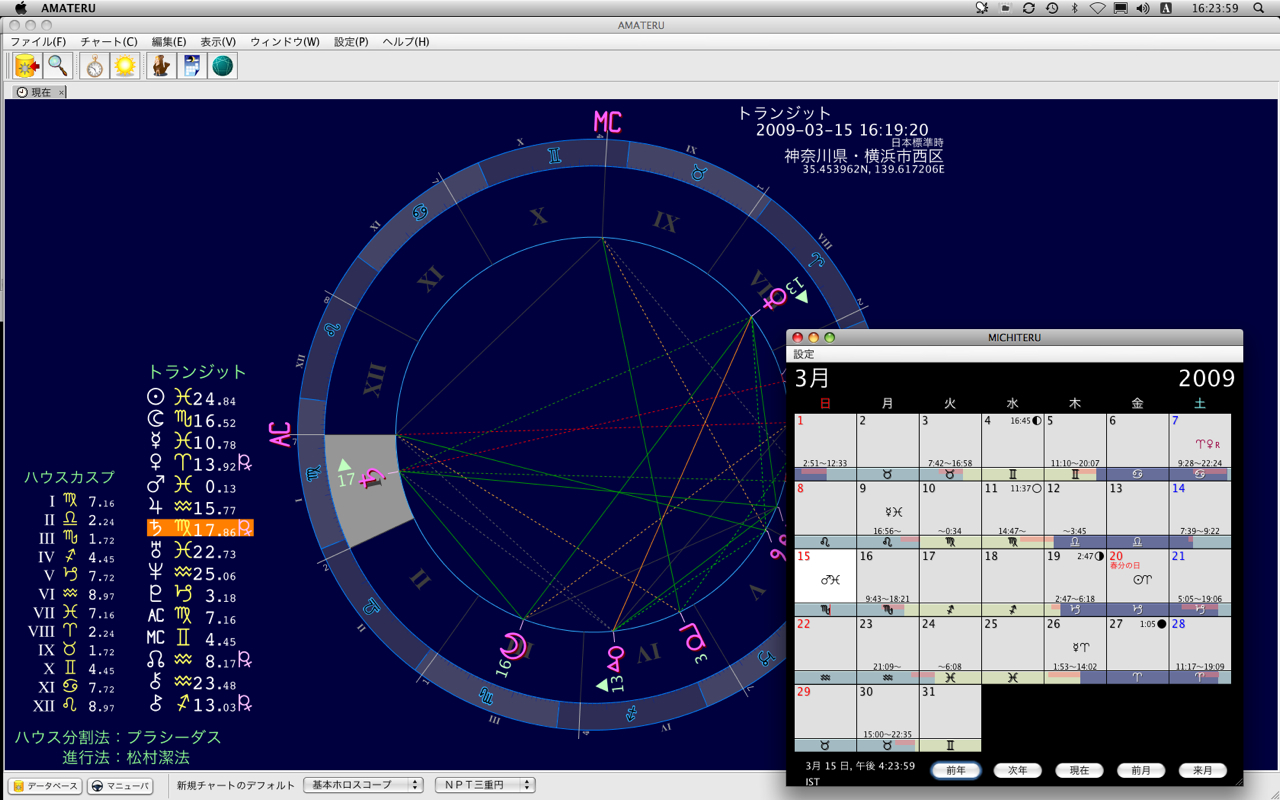Click the MC label on chart
Screen dimensions: 1280x800
[x=608, y=122]
